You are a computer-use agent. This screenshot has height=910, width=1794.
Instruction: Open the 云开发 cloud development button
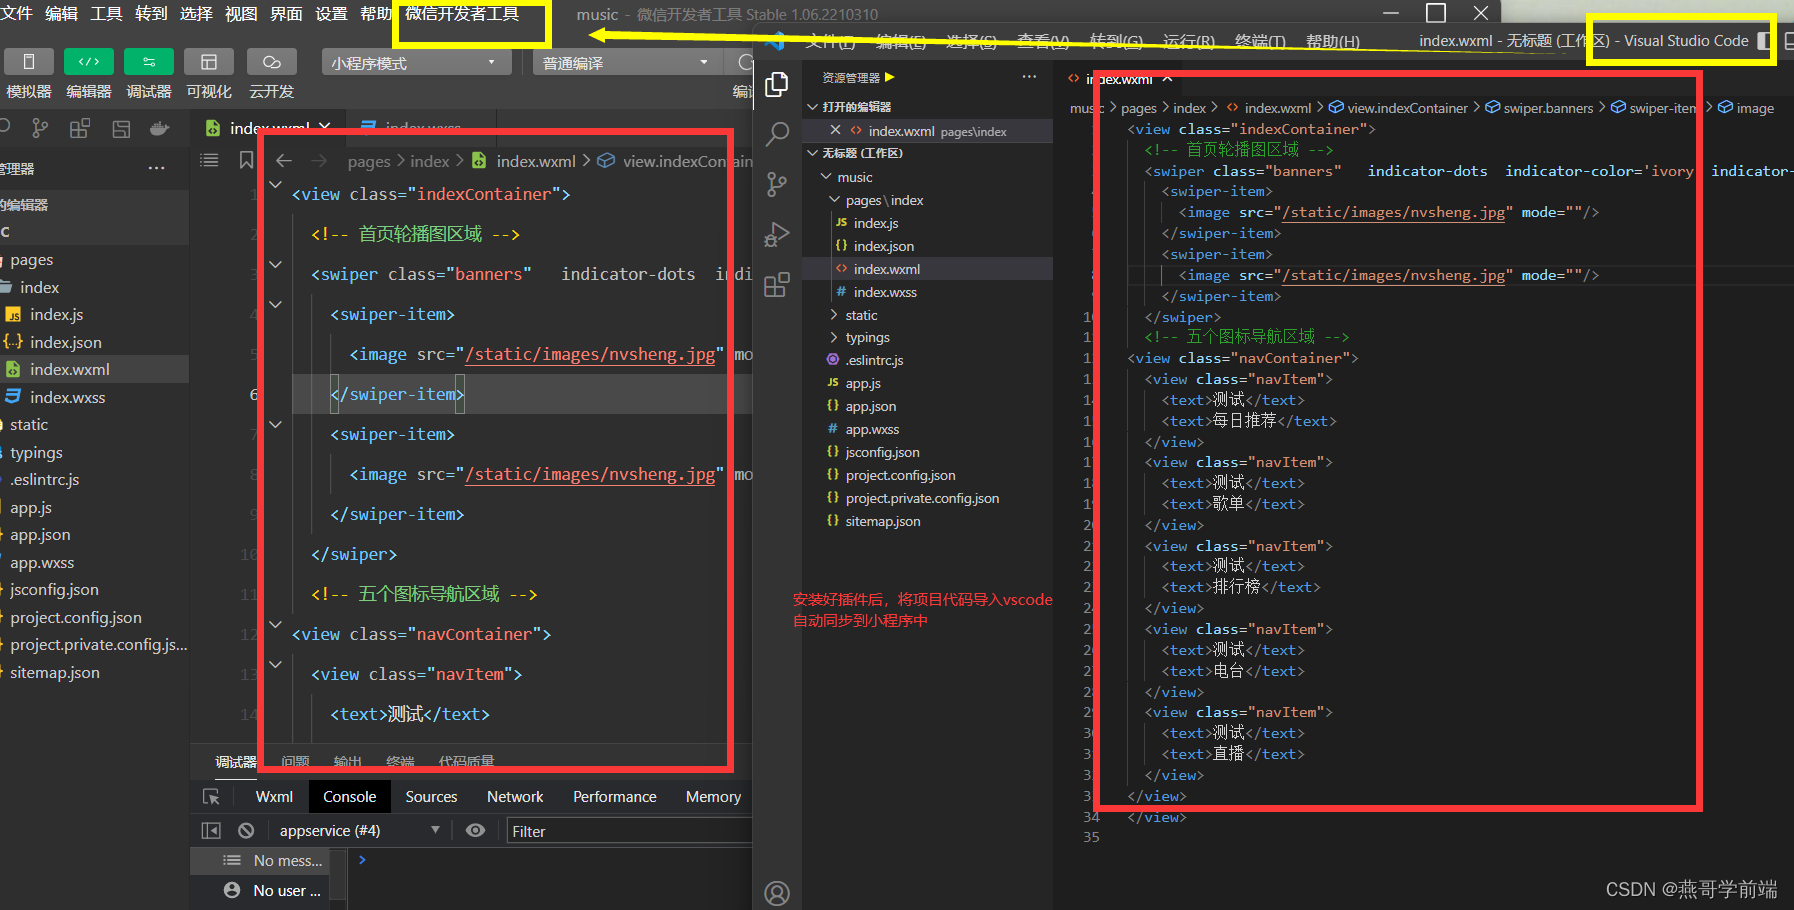[x=271, y=62]
